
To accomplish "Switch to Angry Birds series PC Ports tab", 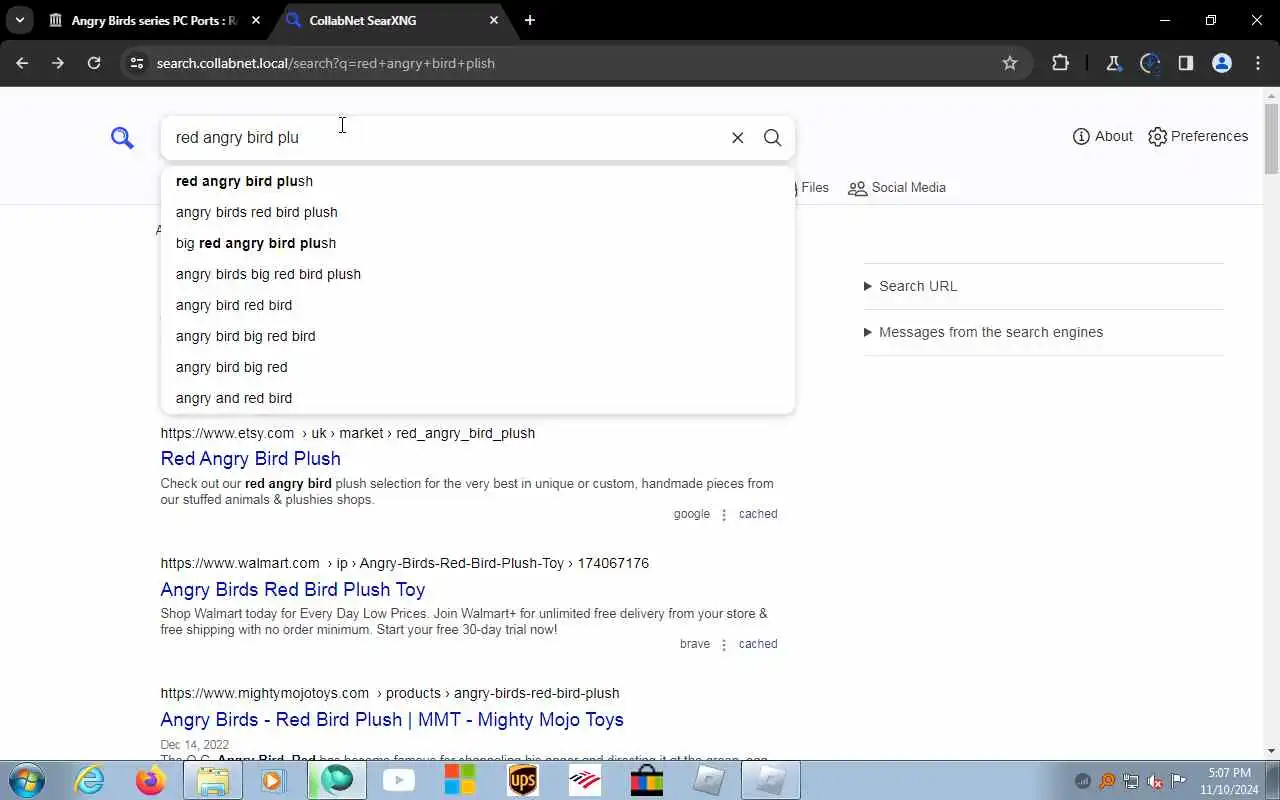I will tap(154, 20).
